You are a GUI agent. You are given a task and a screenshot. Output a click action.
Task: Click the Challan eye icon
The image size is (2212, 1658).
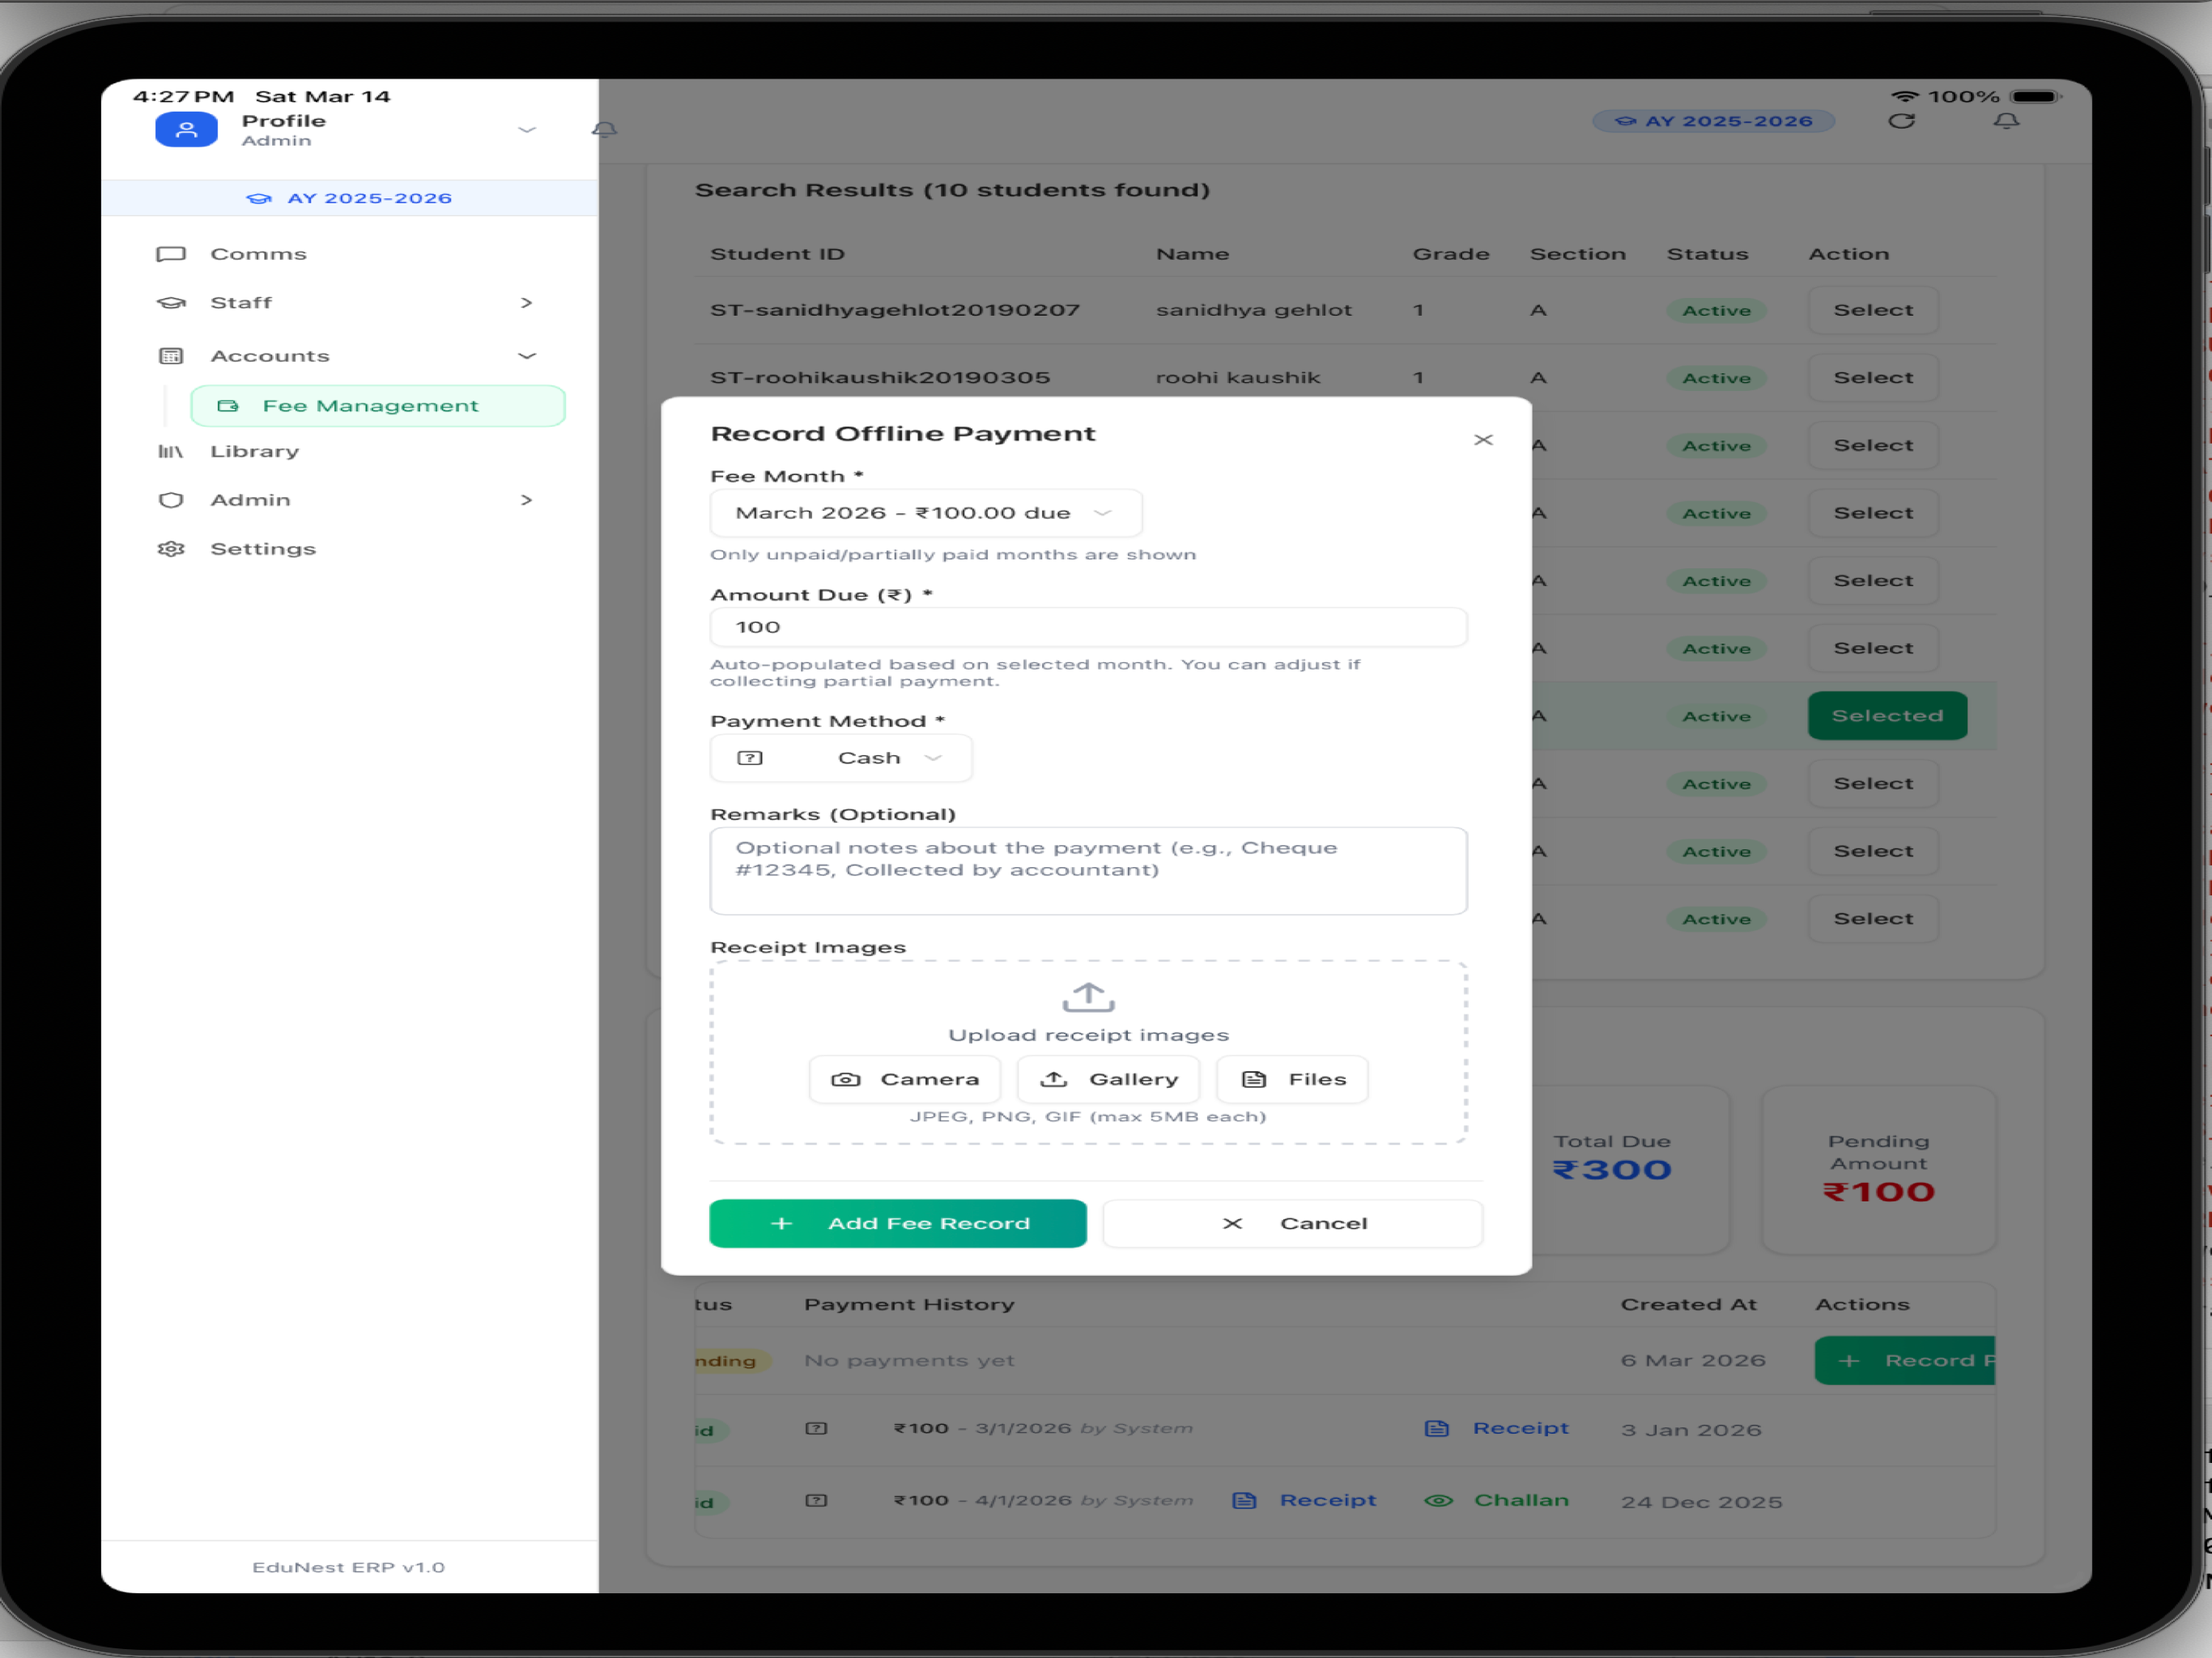tap(1438, 1500)
